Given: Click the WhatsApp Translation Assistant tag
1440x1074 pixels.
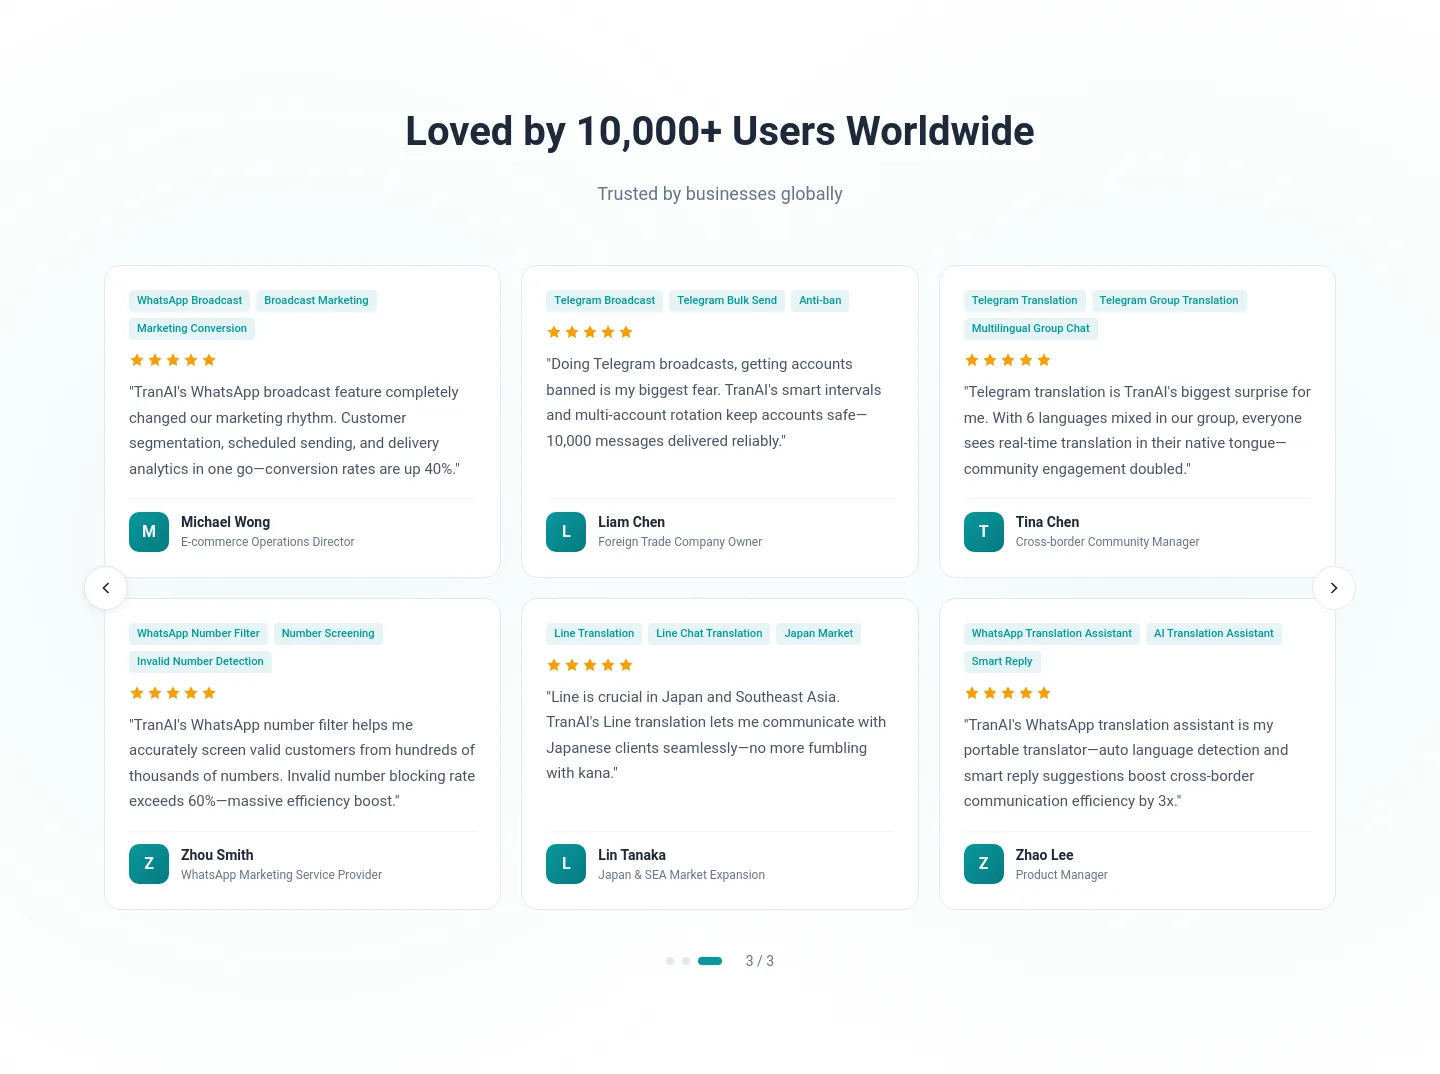Looking at the screenshot, I should point(1052,633).
